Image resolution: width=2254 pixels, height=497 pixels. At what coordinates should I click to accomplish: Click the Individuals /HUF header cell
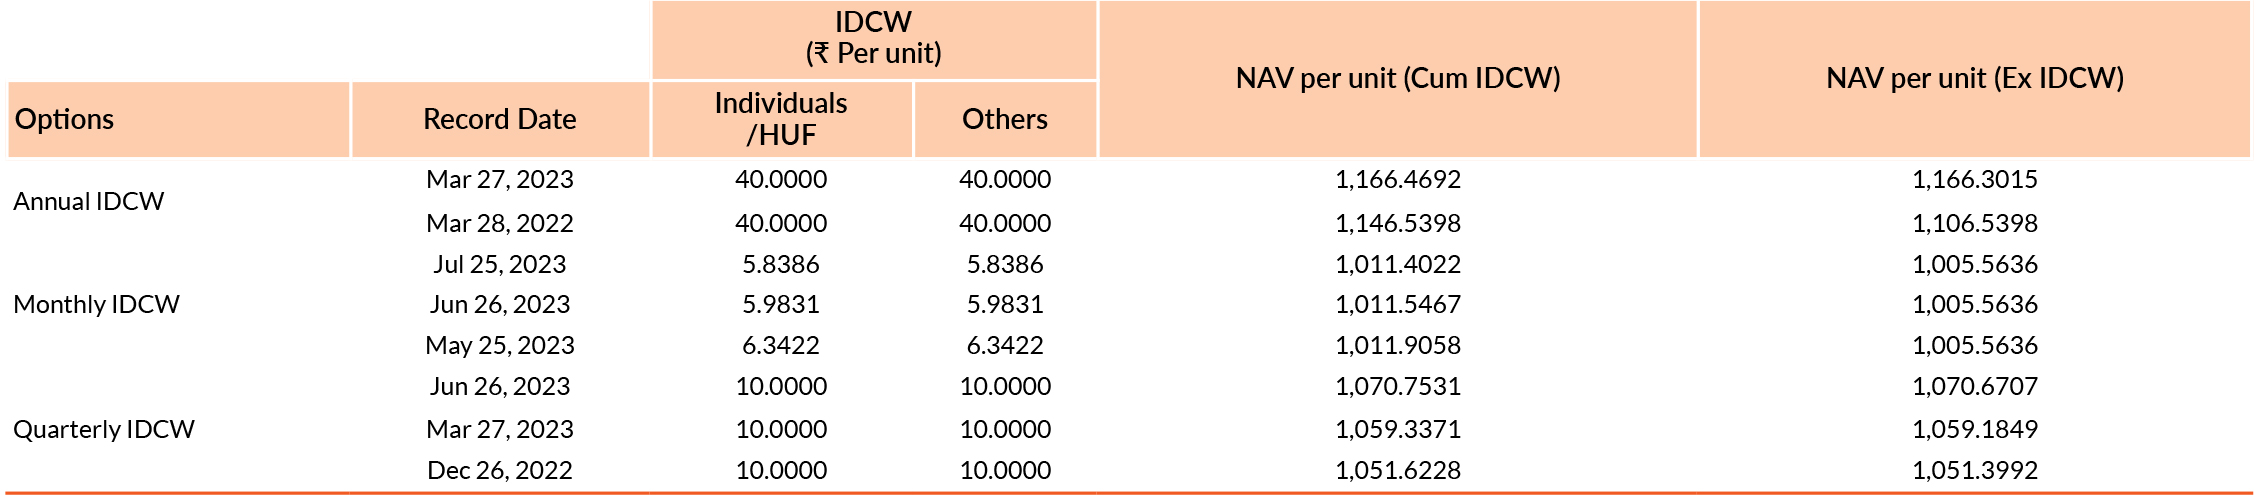pos(780,119)
